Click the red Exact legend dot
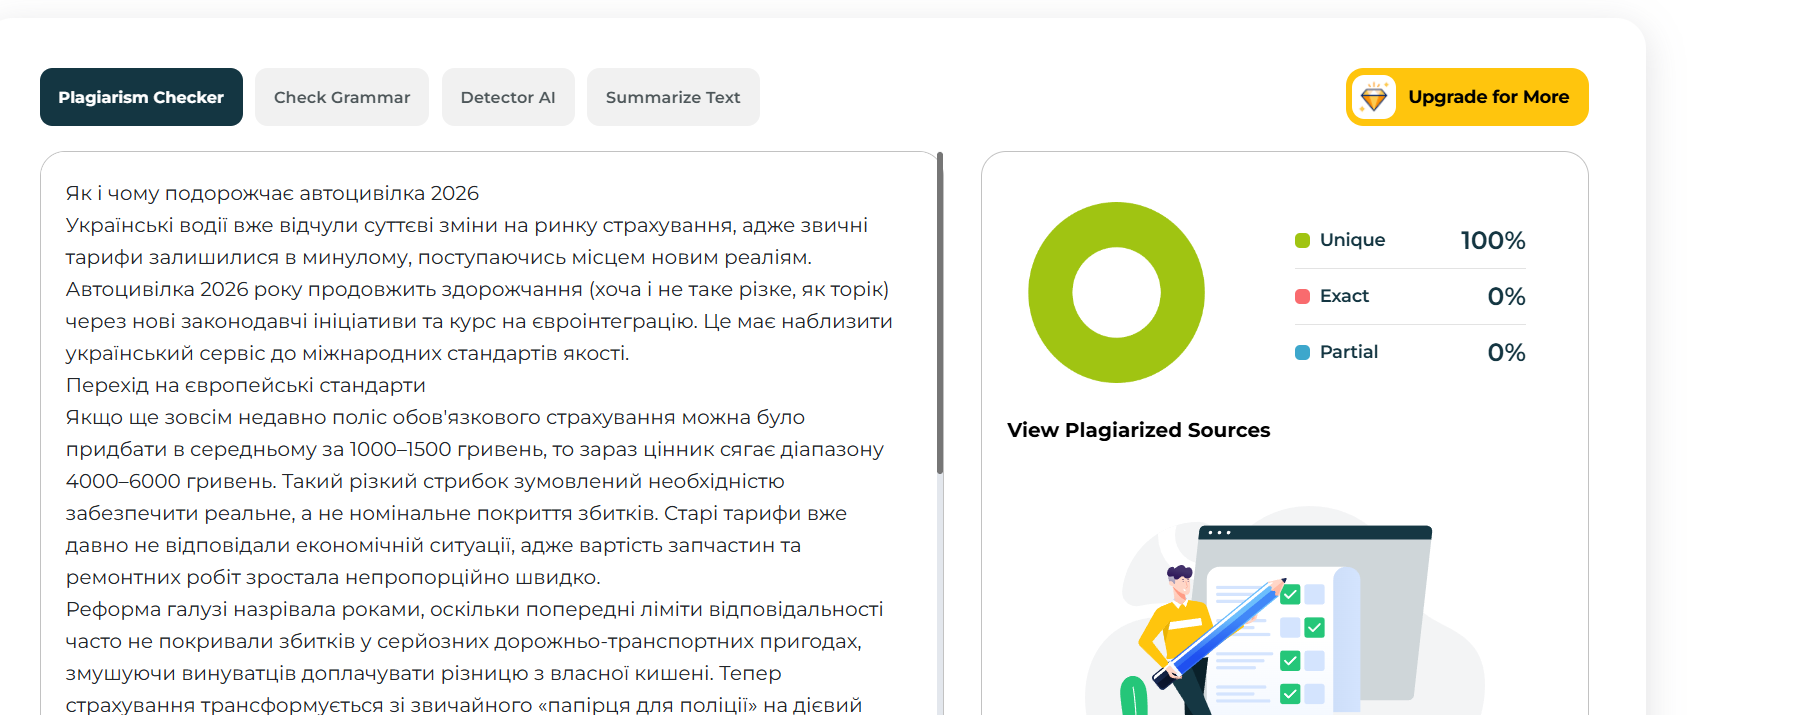The height and width of the screenshot is (715, 1818). (x=1302, y=296)
